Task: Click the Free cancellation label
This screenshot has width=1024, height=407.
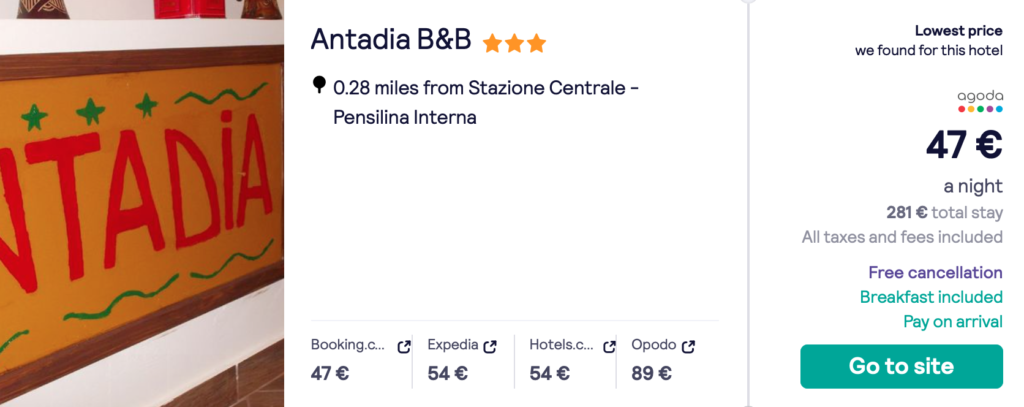Action: pos(935,272)
